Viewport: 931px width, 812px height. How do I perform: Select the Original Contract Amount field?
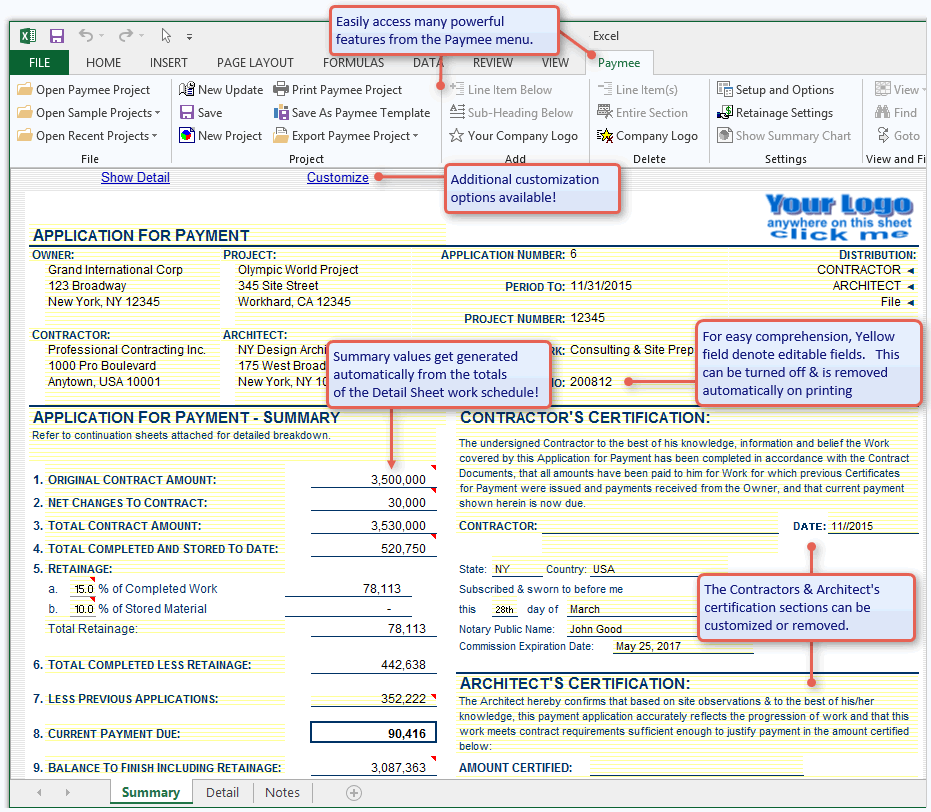pyautogui.click(x=370, y=480)
